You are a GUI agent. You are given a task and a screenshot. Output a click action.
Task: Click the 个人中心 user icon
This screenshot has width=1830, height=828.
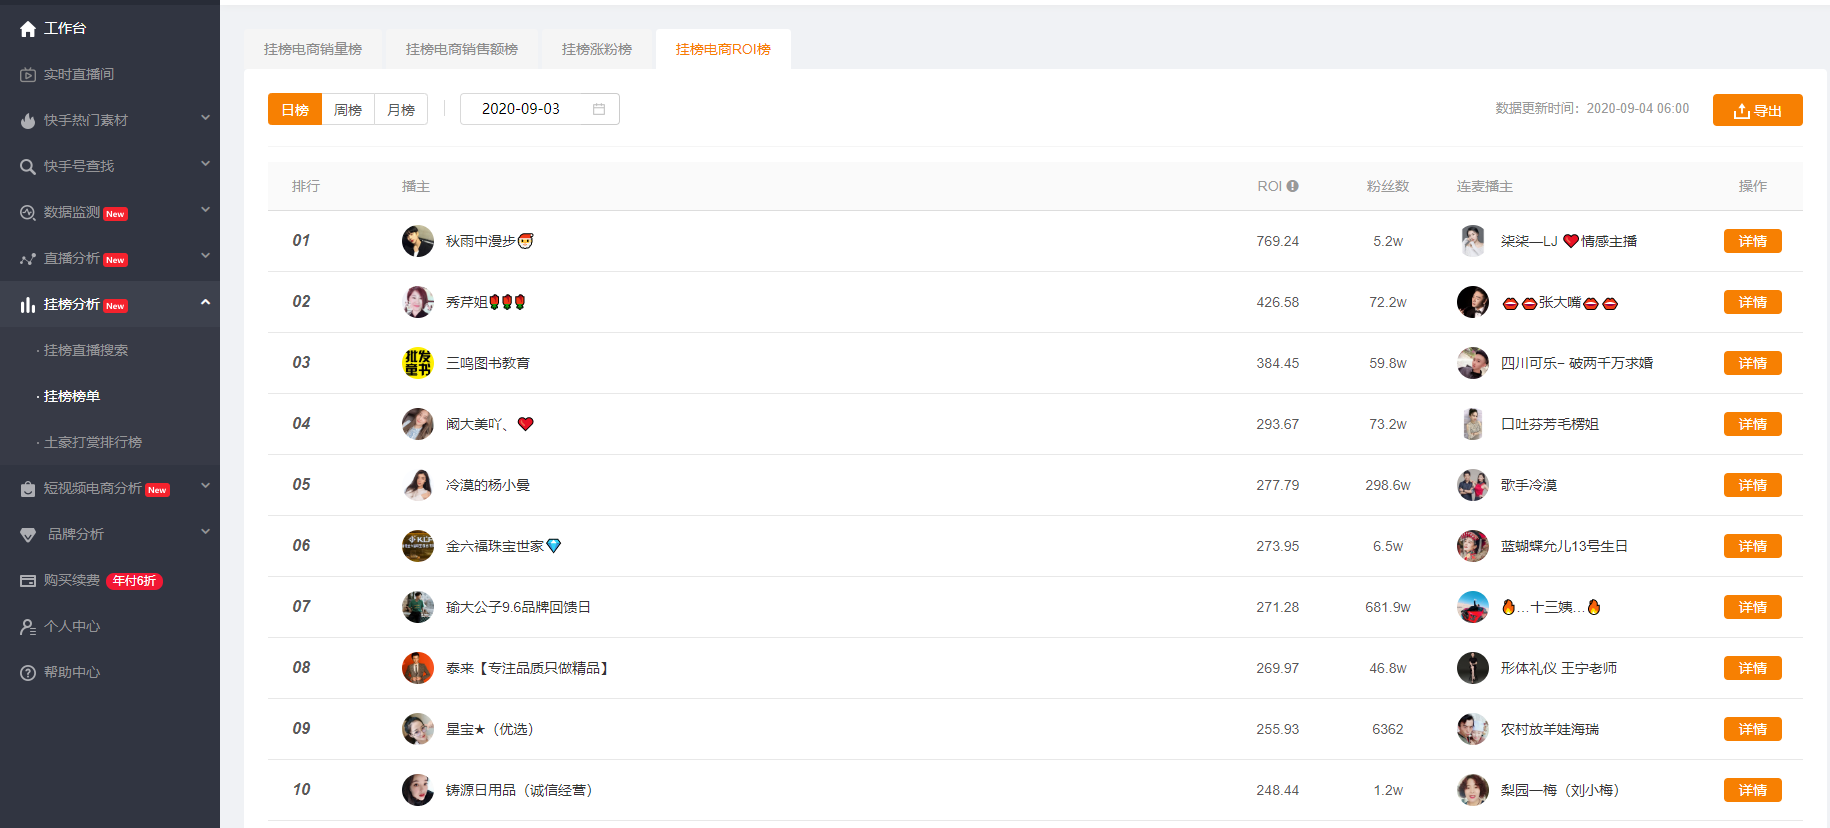[x=28, y=627]
